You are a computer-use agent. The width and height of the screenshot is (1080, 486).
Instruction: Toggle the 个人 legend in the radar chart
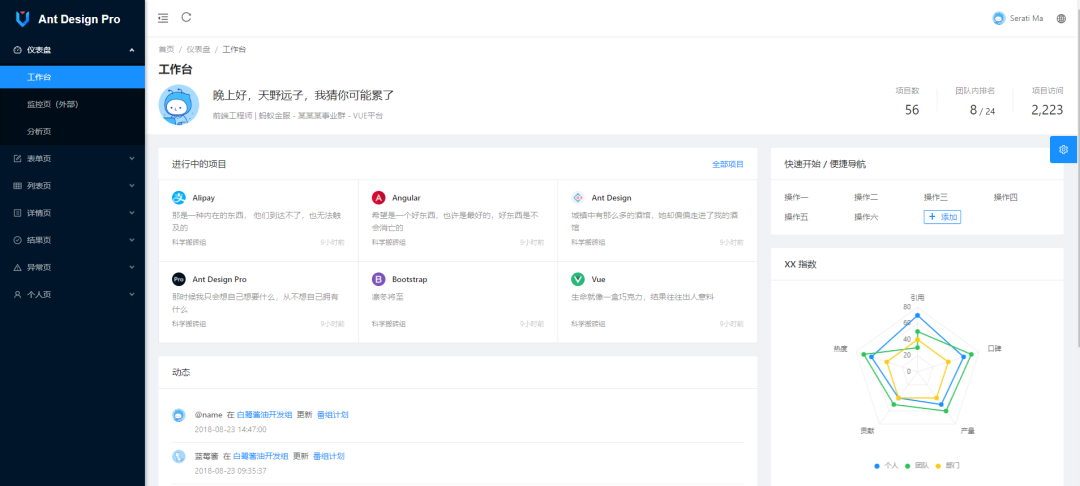(x=886, y=466)
